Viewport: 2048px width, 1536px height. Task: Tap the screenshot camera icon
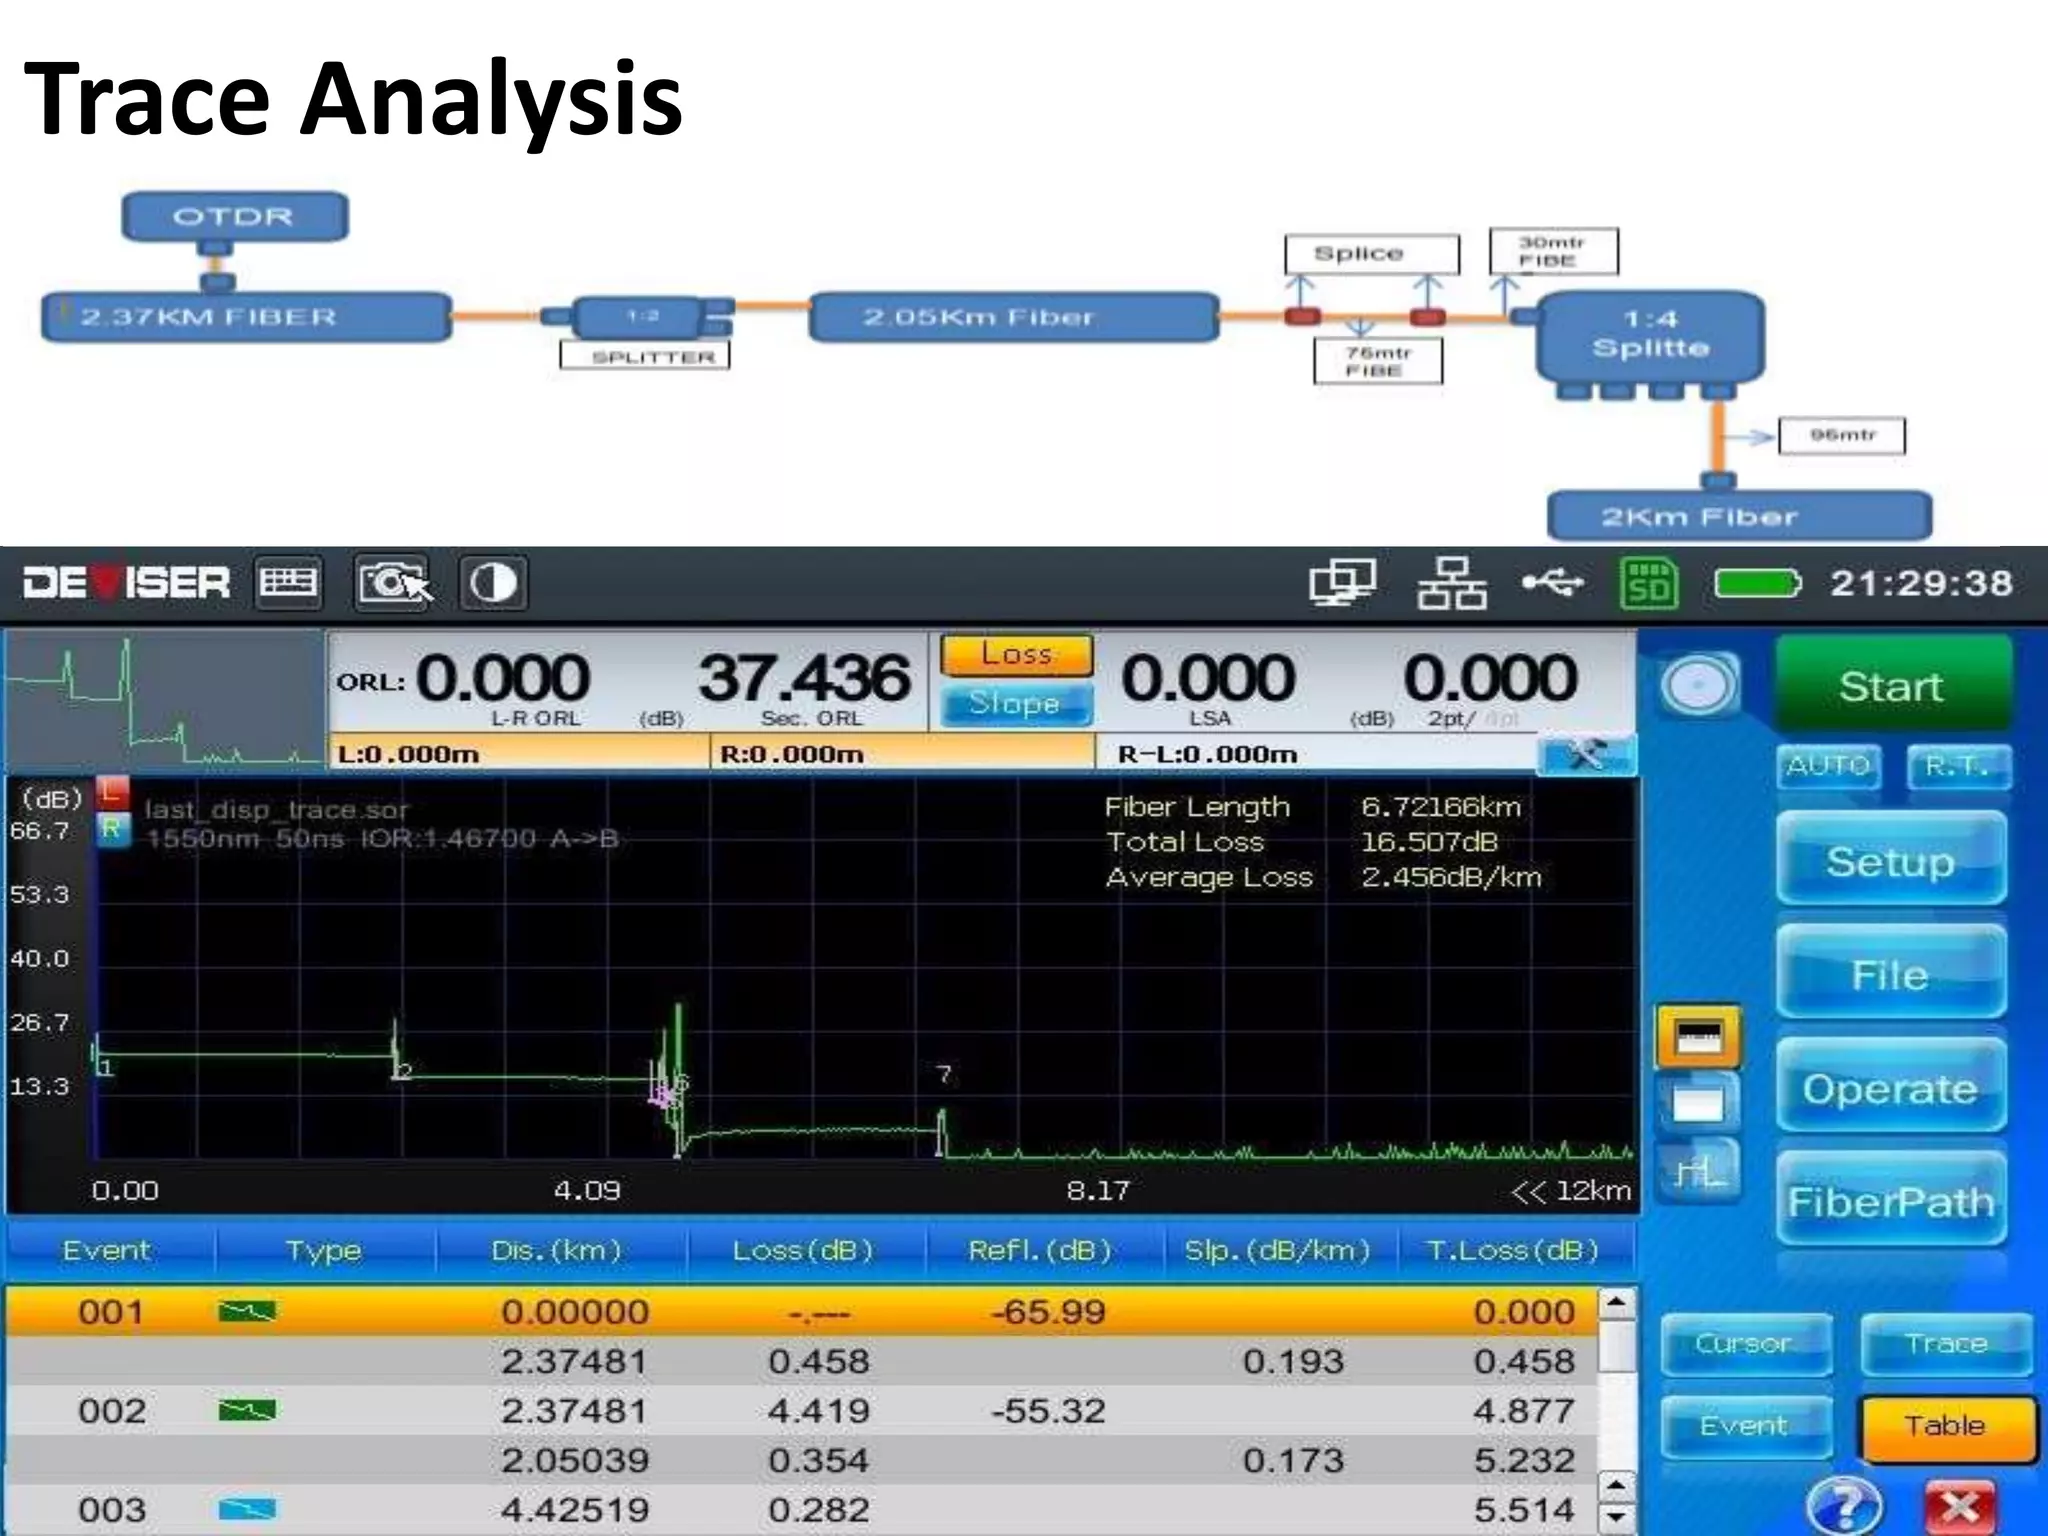coord(394,583)
